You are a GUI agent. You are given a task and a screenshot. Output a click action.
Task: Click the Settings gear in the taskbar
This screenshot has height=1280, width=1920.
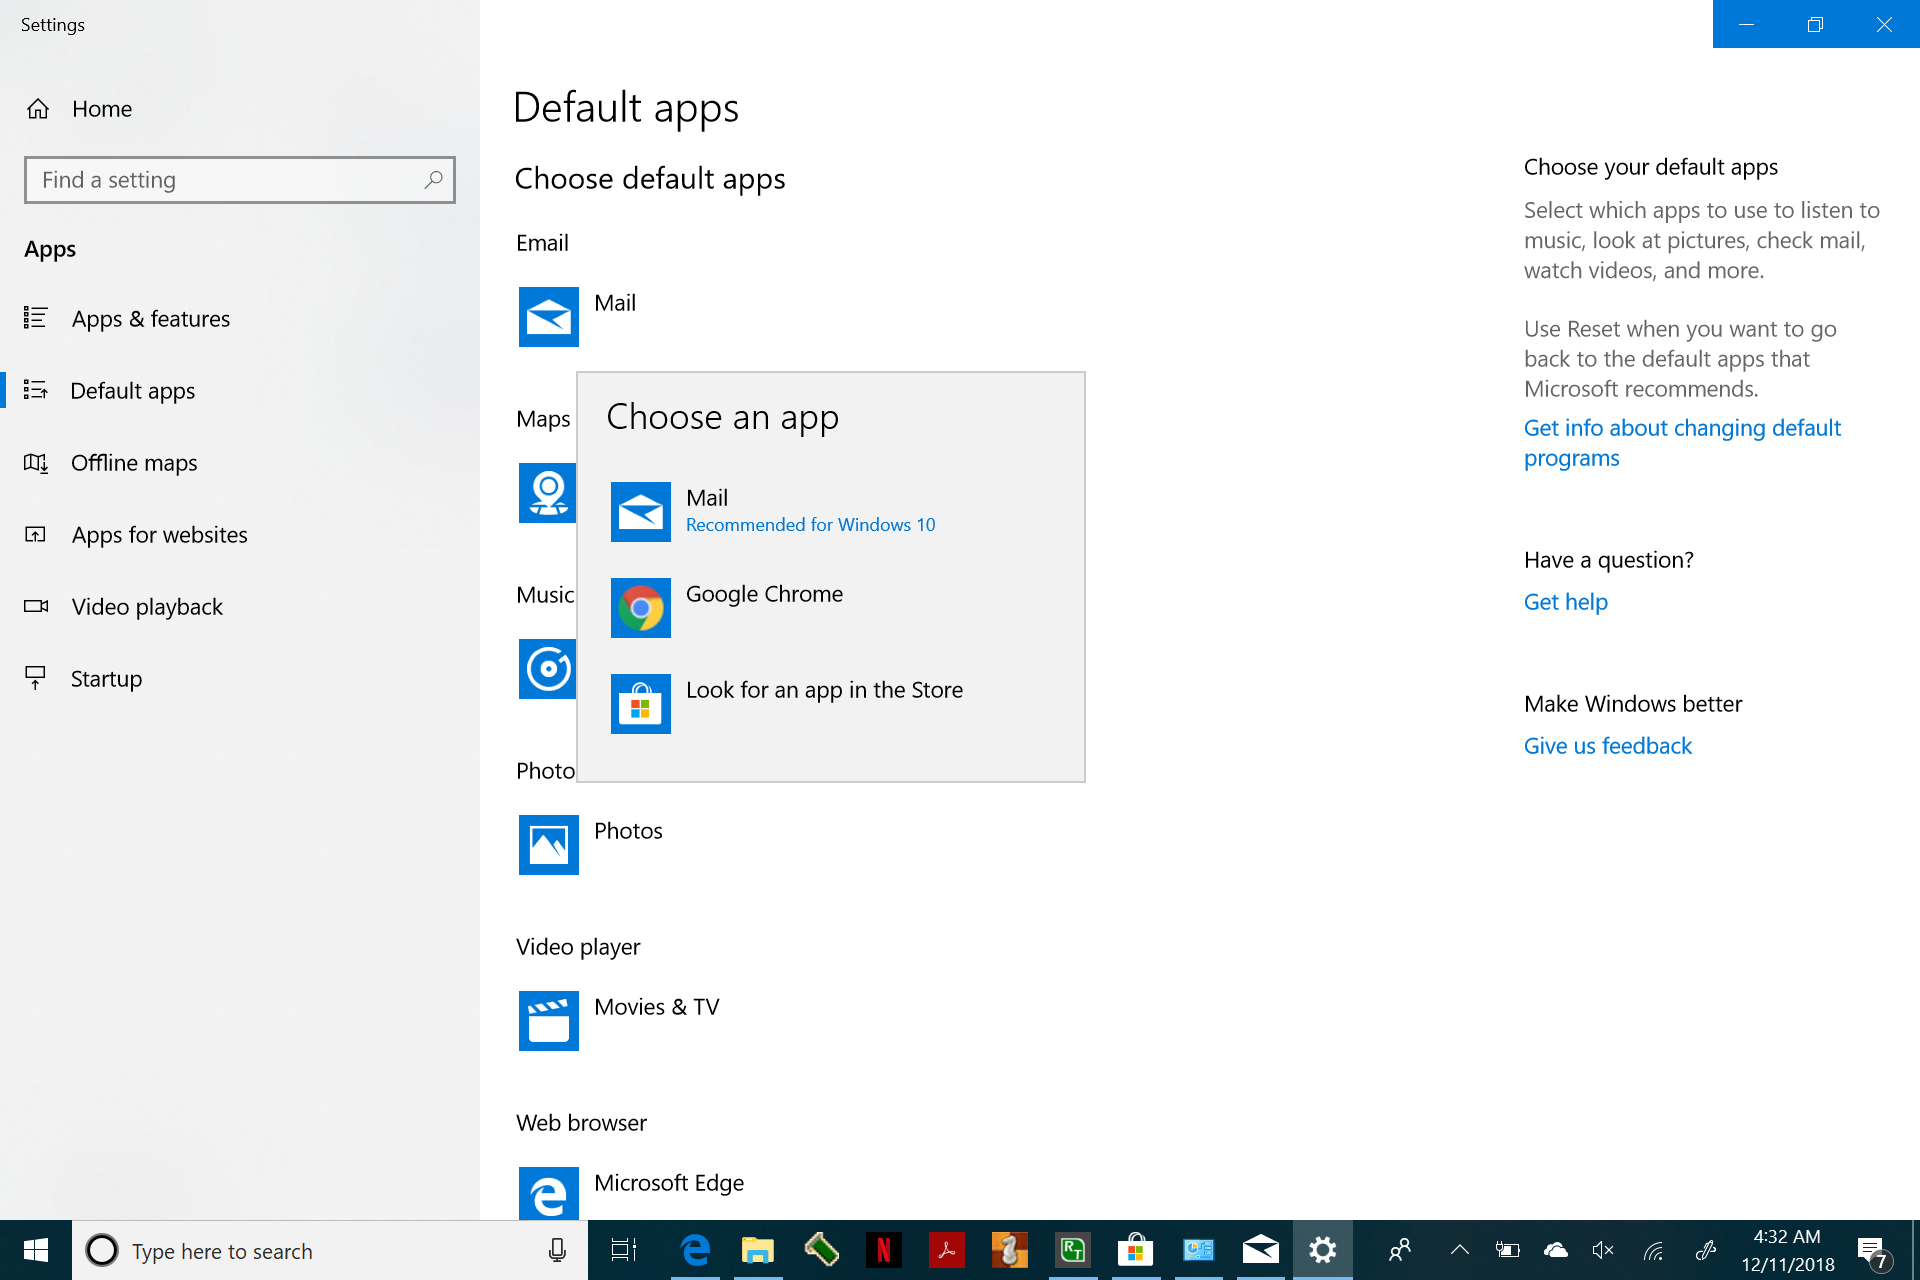pyautogui.click(x=1323, y=1250)
